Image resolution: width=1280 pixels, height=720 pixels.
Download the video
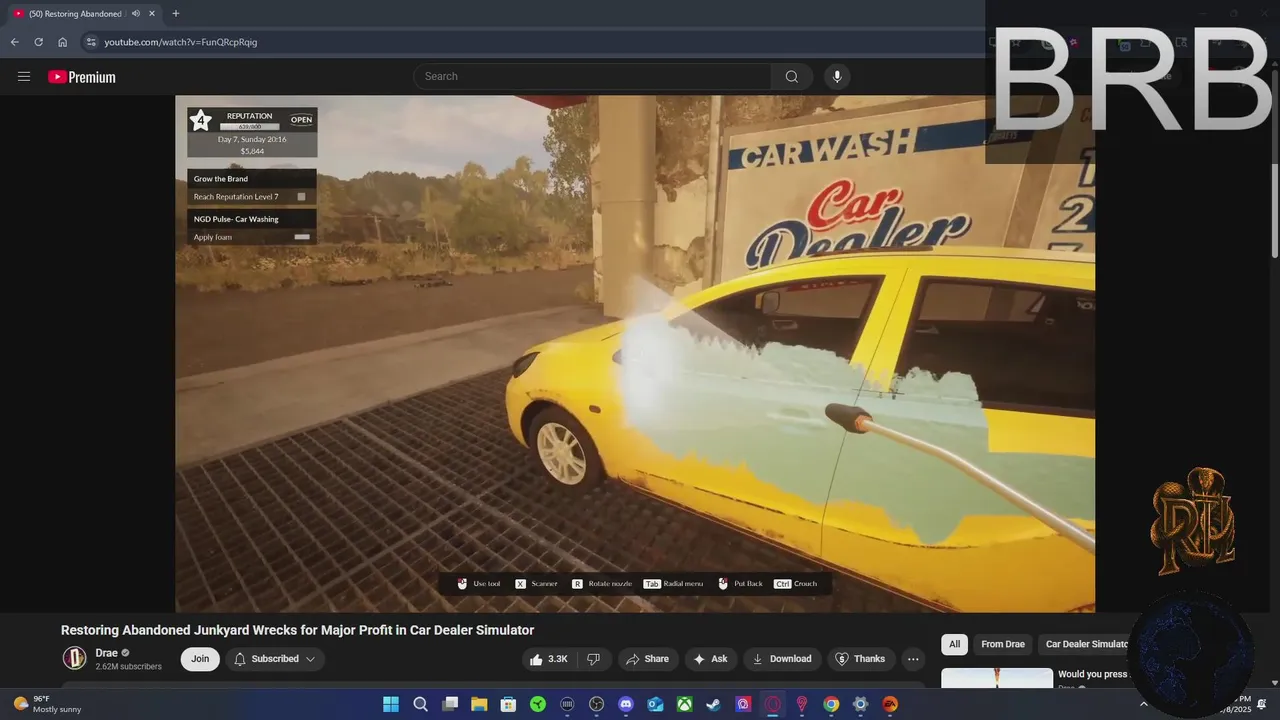tap(782, 659)
